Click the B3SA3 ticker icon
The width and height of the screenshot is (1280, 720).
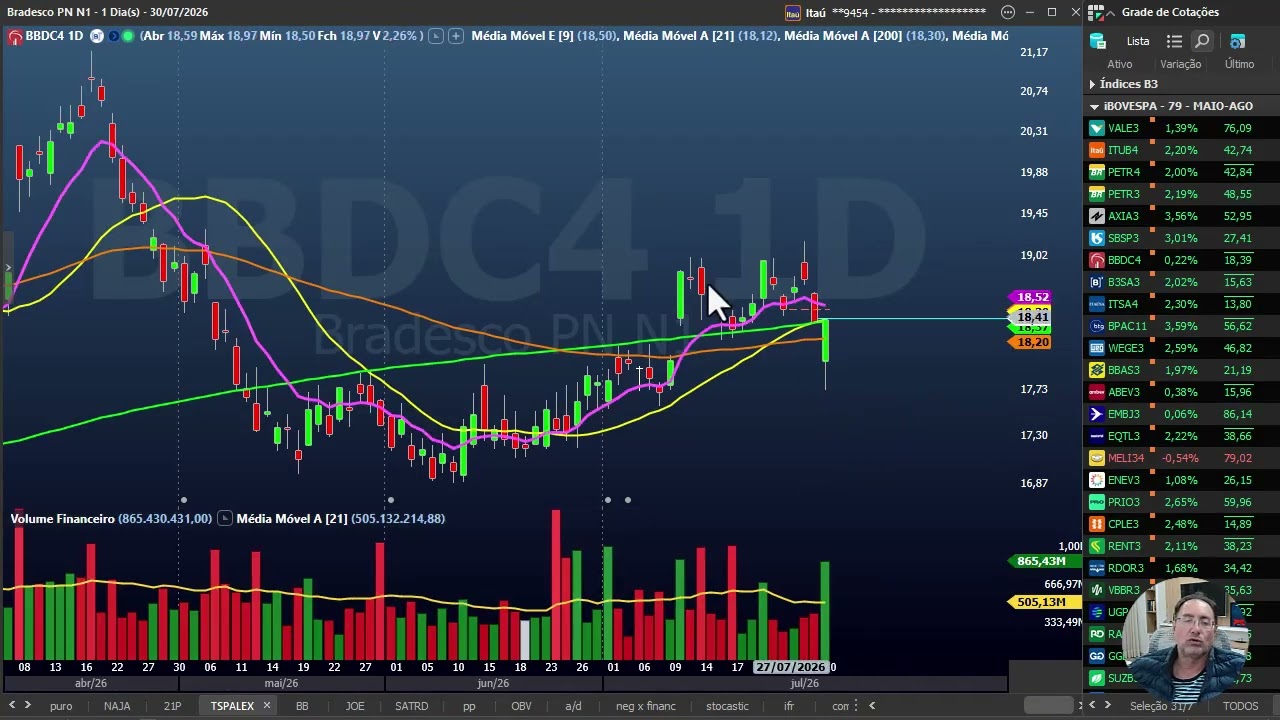1097,282
